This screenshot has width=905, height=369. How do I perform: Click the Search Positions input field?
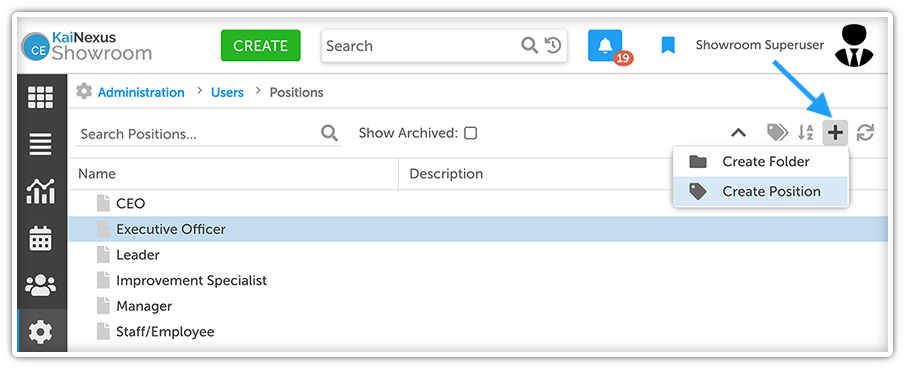(x=199, y=134)
